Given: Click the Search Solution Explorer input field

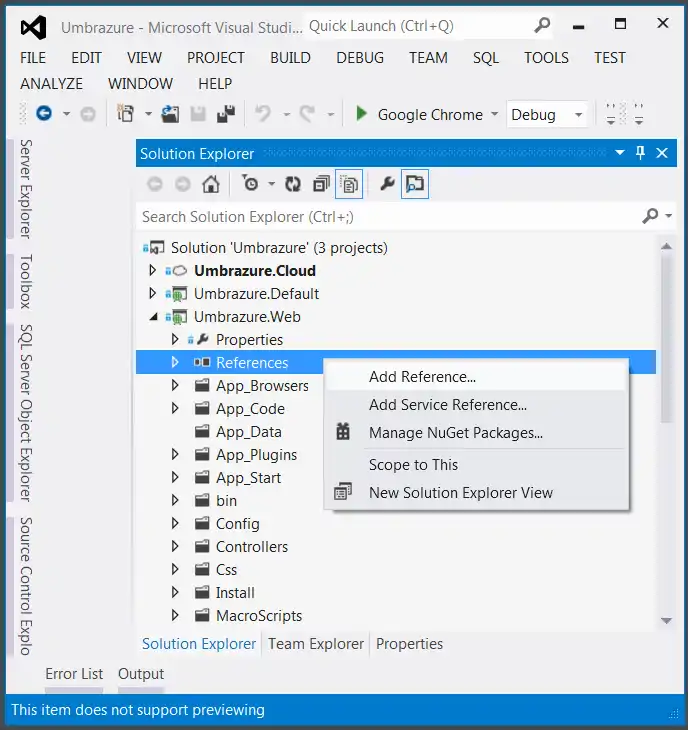Looking at the screenshot, I should tap(389, 216).
